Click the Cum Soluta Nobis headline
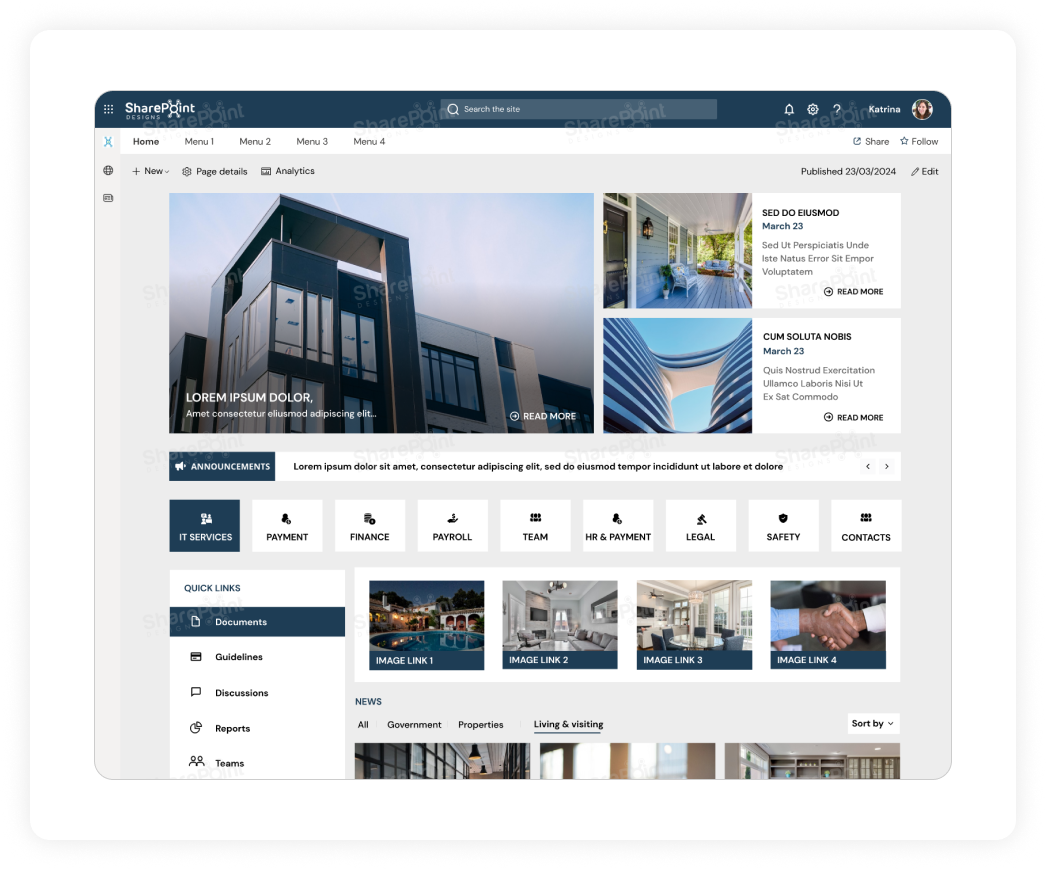The height and width of the screenshot is (870, 1046). (807, 337)
